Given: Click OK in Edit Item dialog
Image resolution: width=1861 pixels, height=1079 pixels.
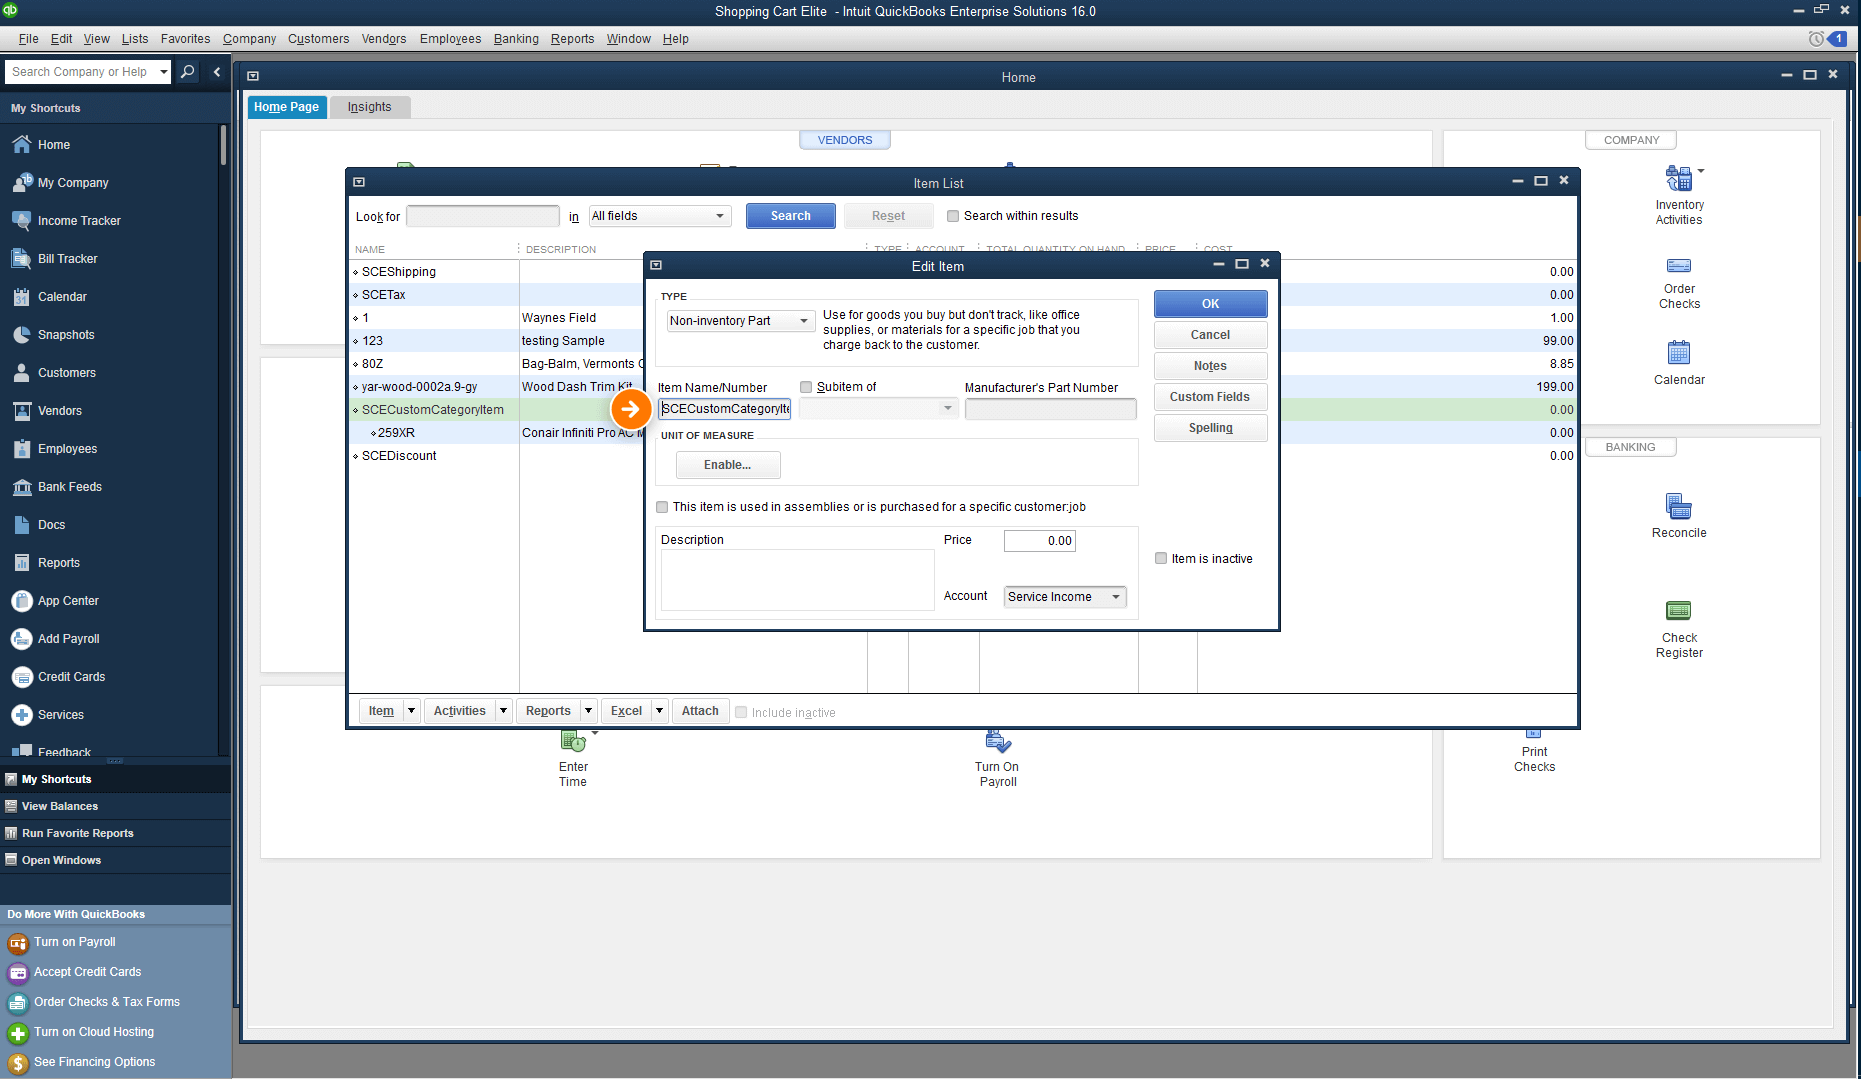Looking at the screenshot, I should pos(1210,304).
